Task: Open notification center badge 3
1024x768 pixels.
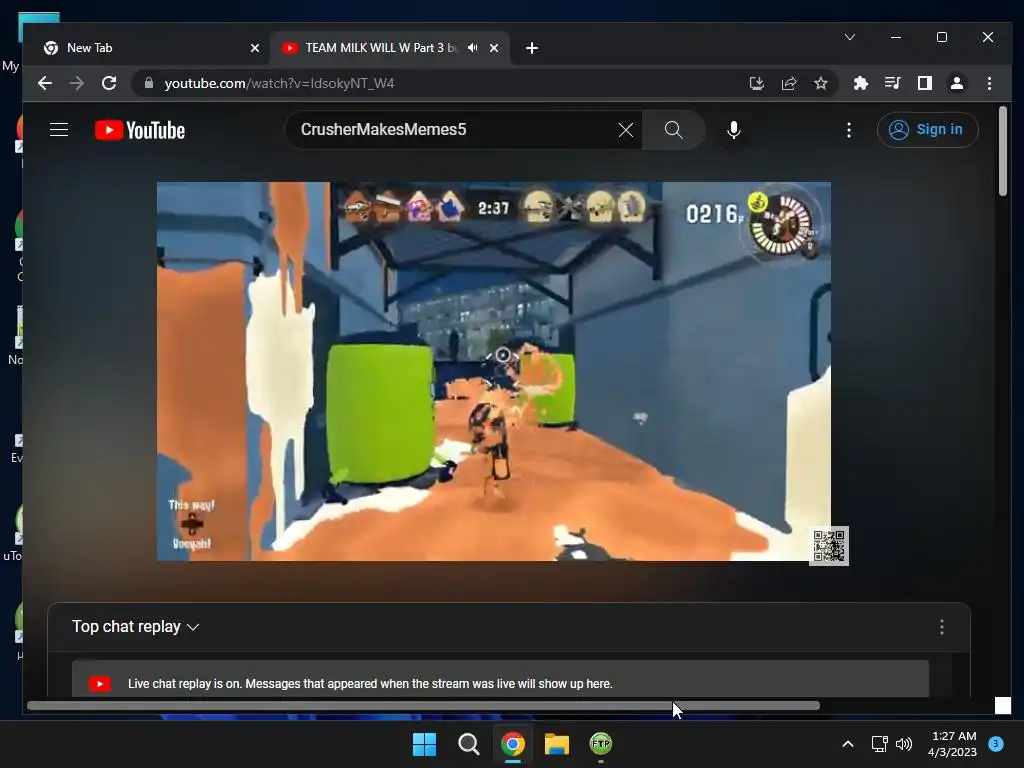Action: coord(996,744)
